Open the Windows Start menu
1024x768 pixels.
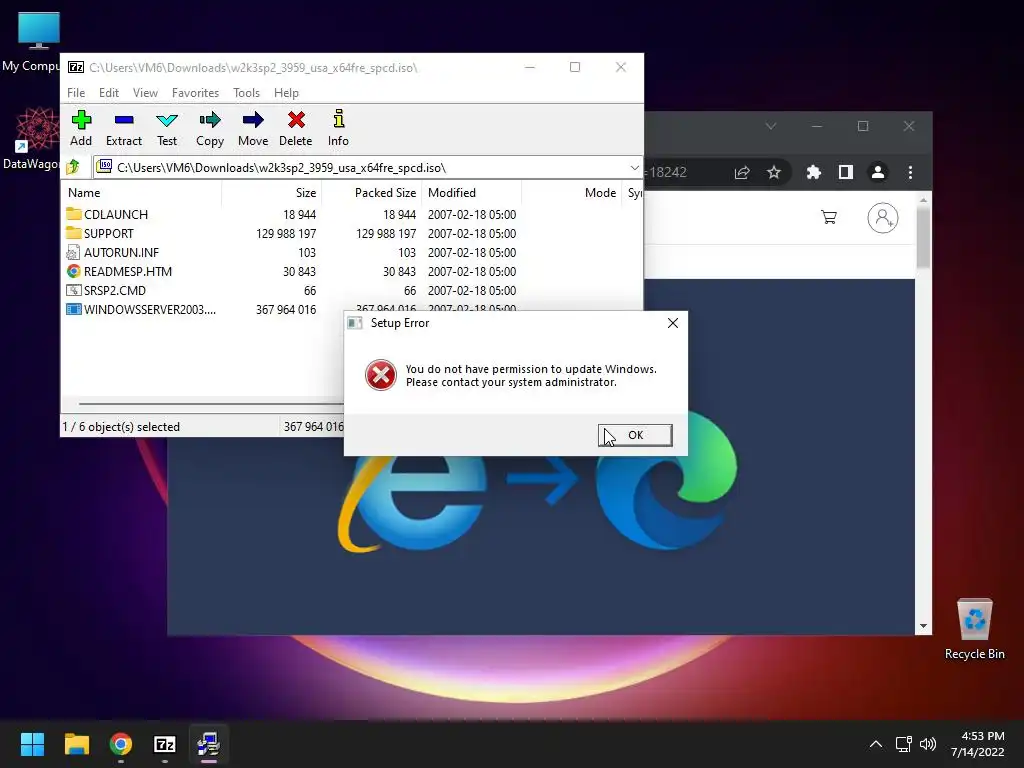[32, 744]
